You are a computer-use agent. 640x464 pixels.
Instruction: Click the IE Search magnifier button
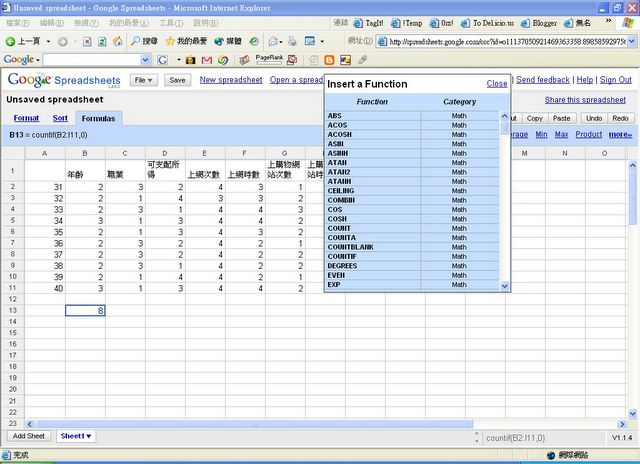(144, 41)
